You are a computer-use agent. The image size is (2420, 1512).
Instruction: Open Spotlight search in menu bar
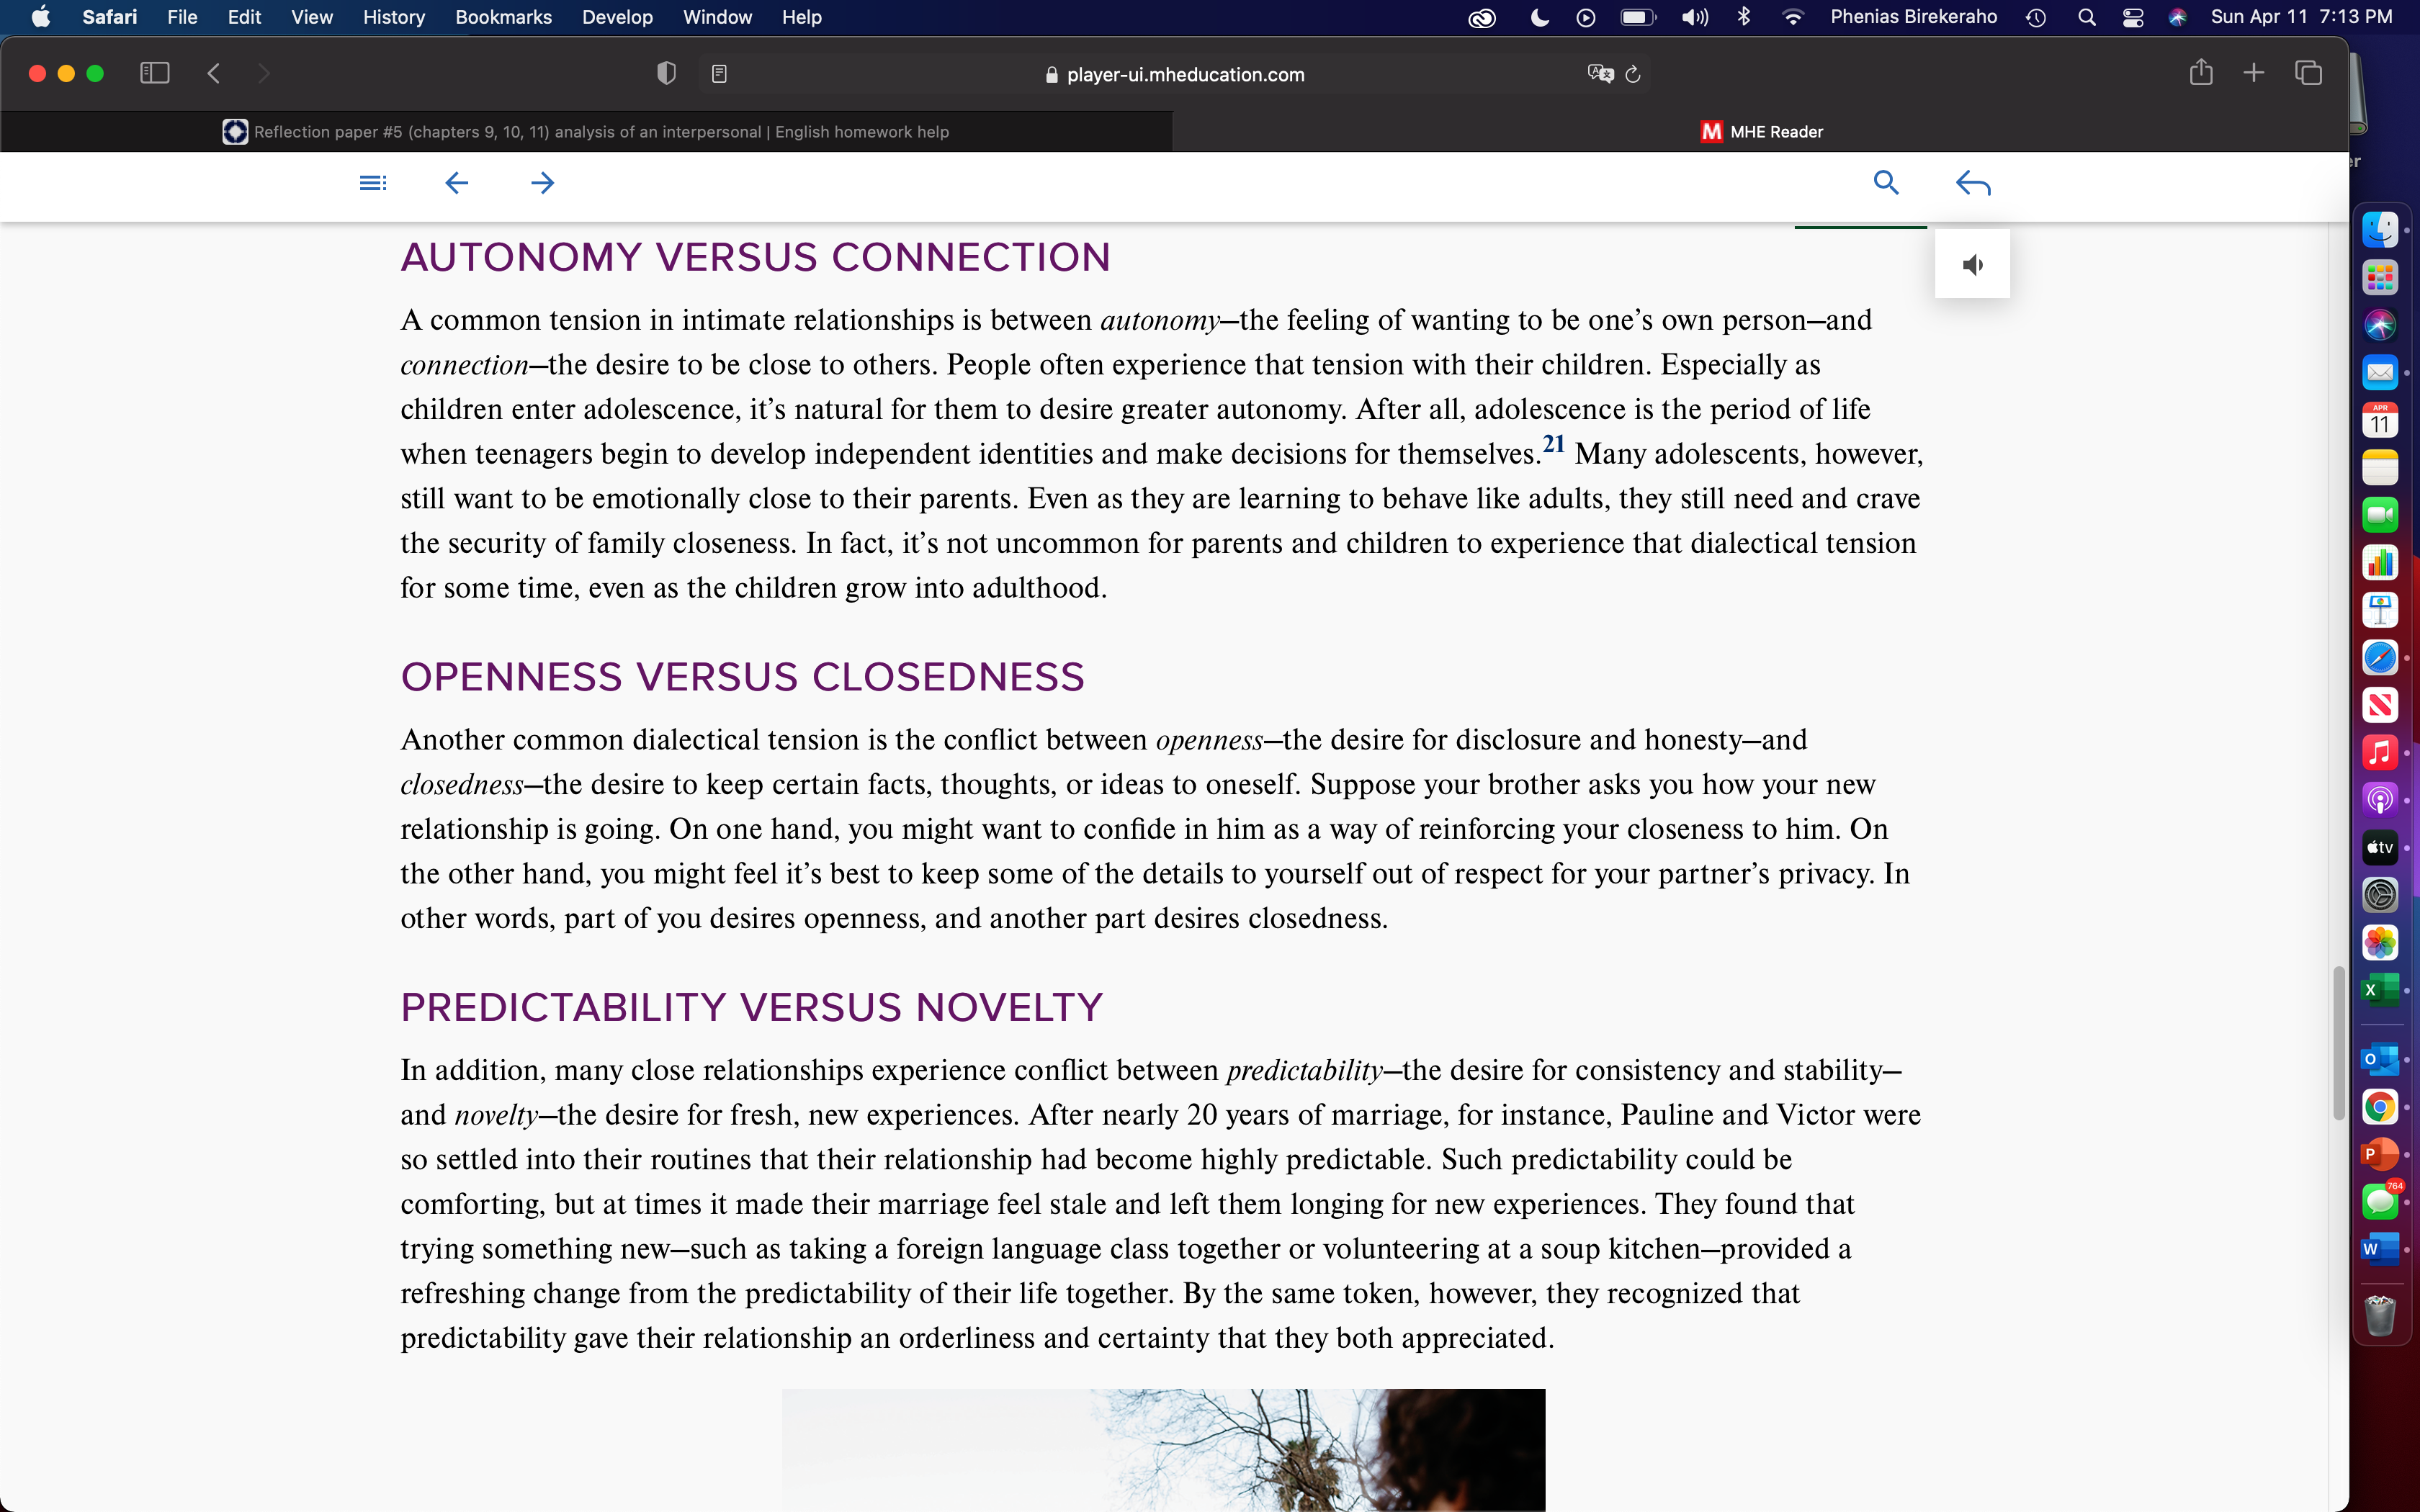click(2086, 17)
